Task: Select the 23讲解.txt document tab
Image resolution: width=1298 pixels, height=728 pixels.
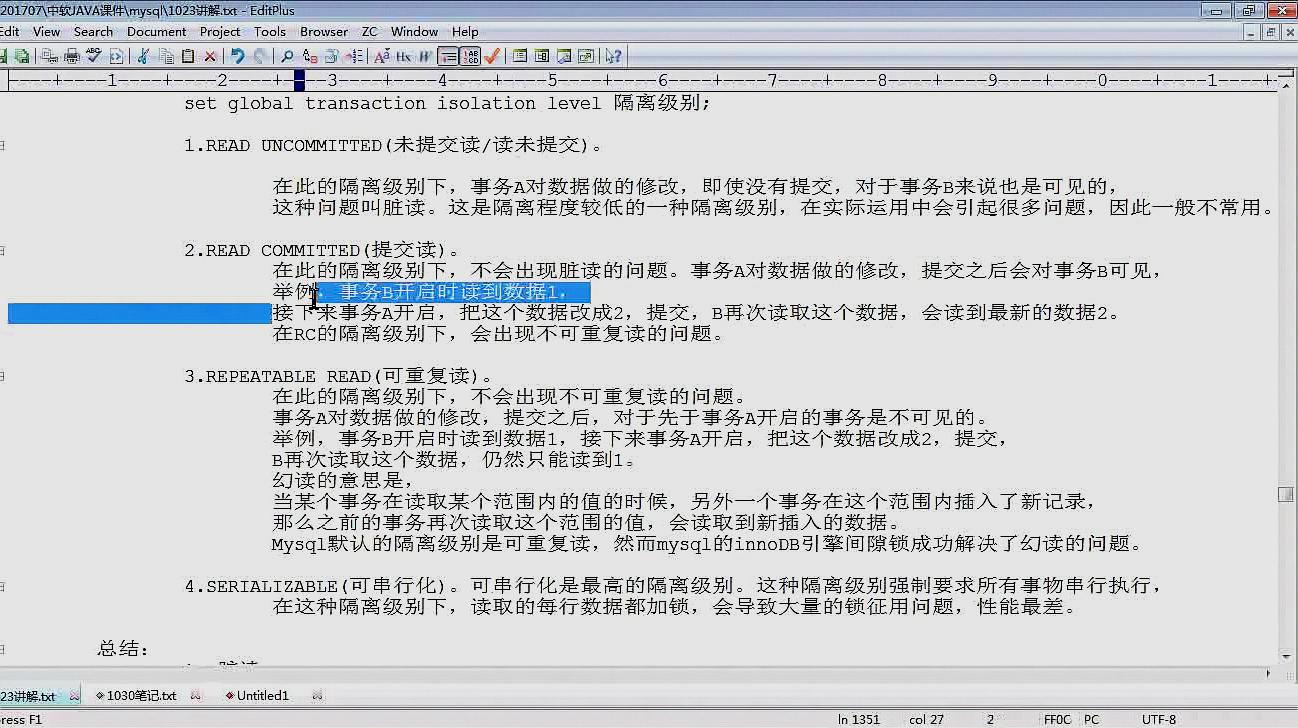Action: click(x=27, y=695)
